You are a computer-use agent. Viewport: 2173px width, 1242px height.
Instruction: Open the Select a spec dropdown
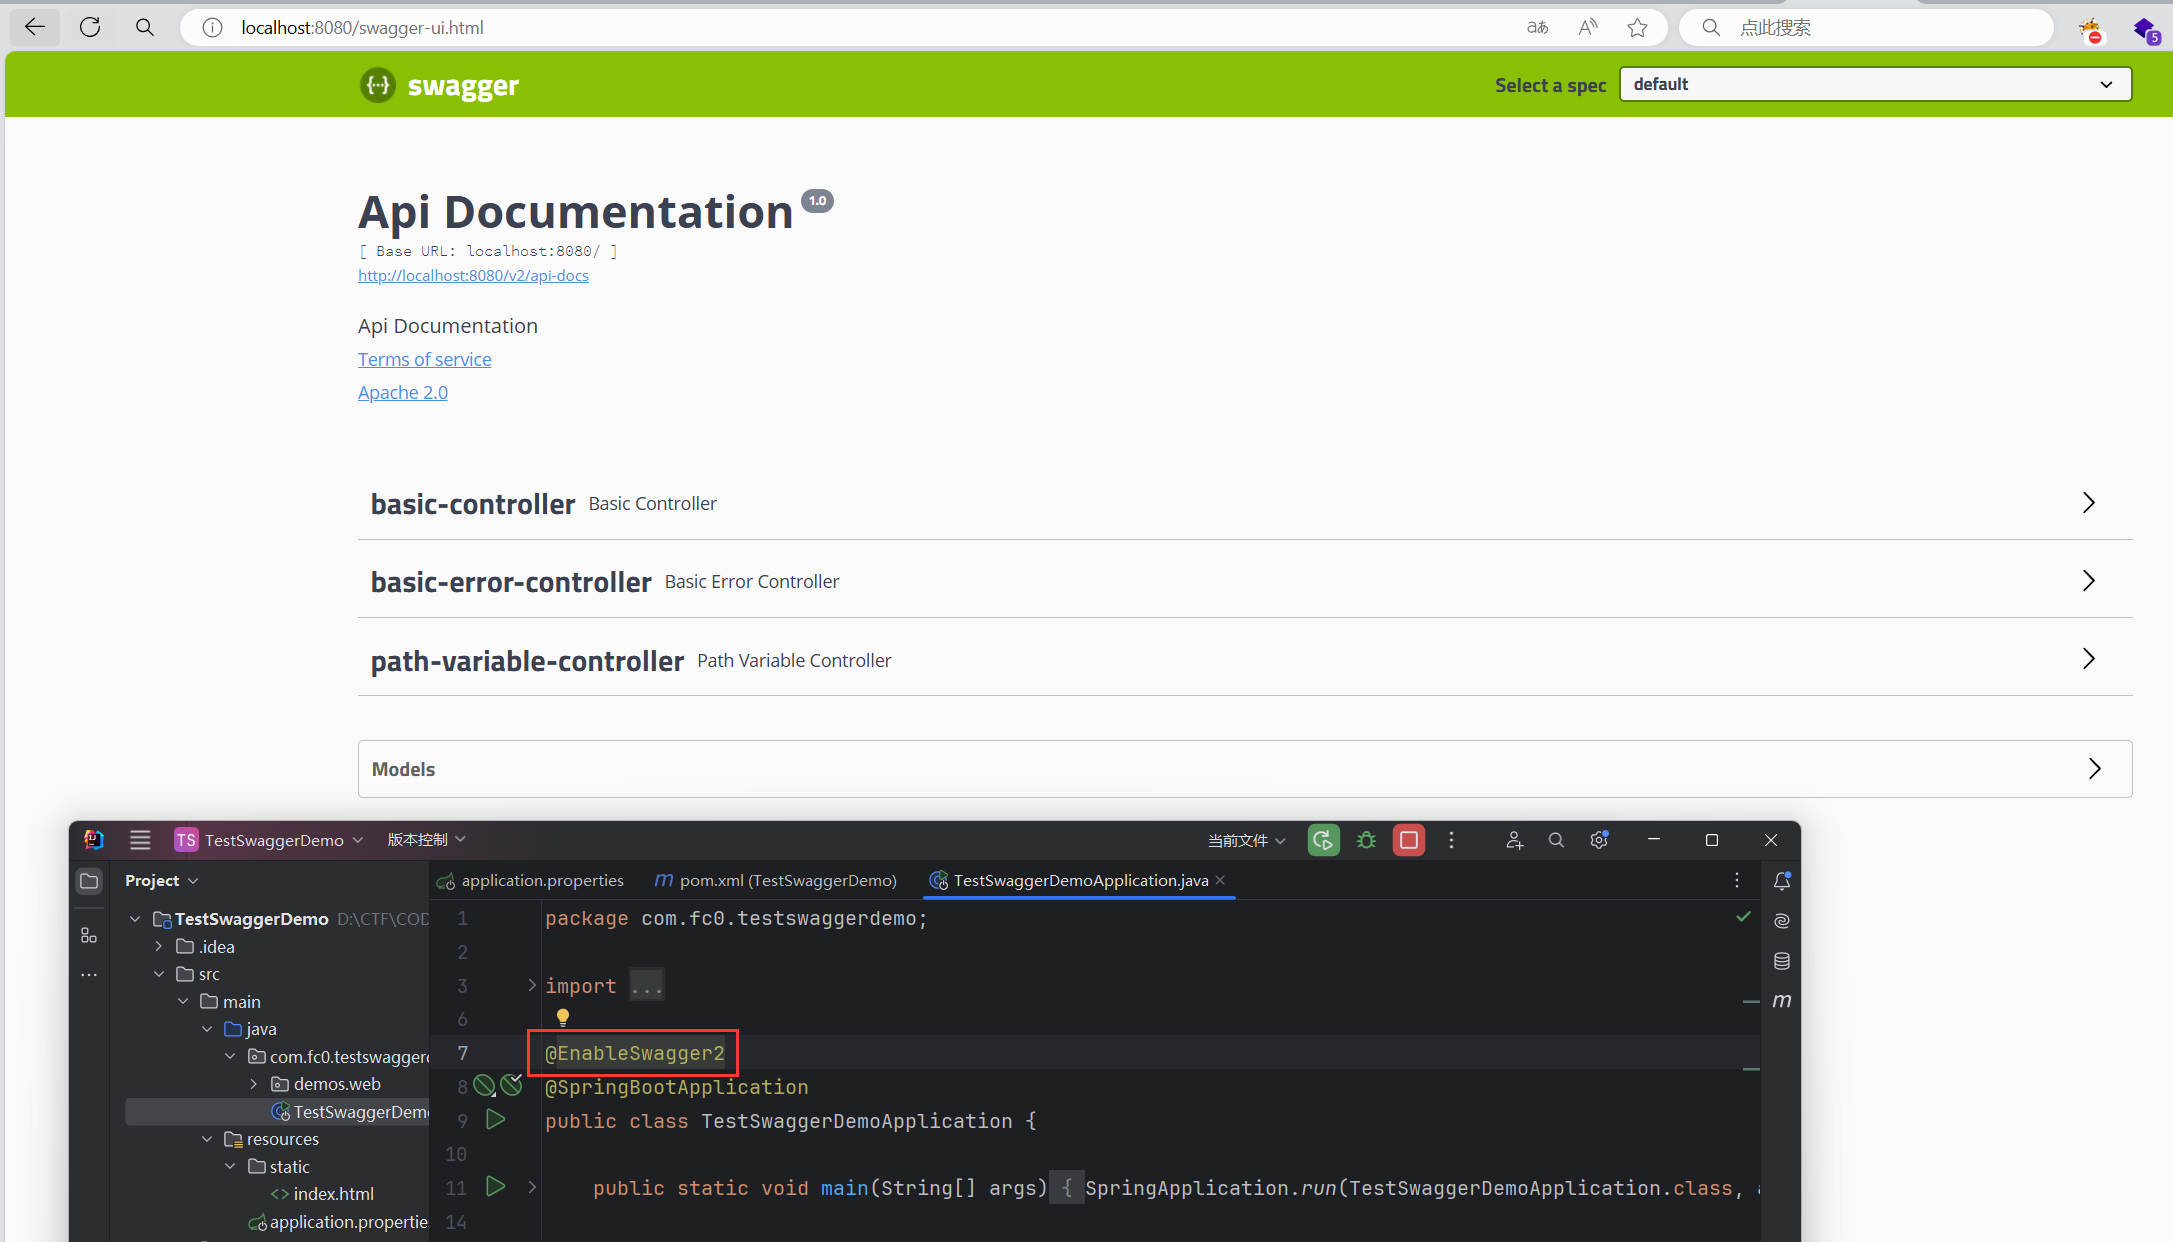click(1875, 84)
